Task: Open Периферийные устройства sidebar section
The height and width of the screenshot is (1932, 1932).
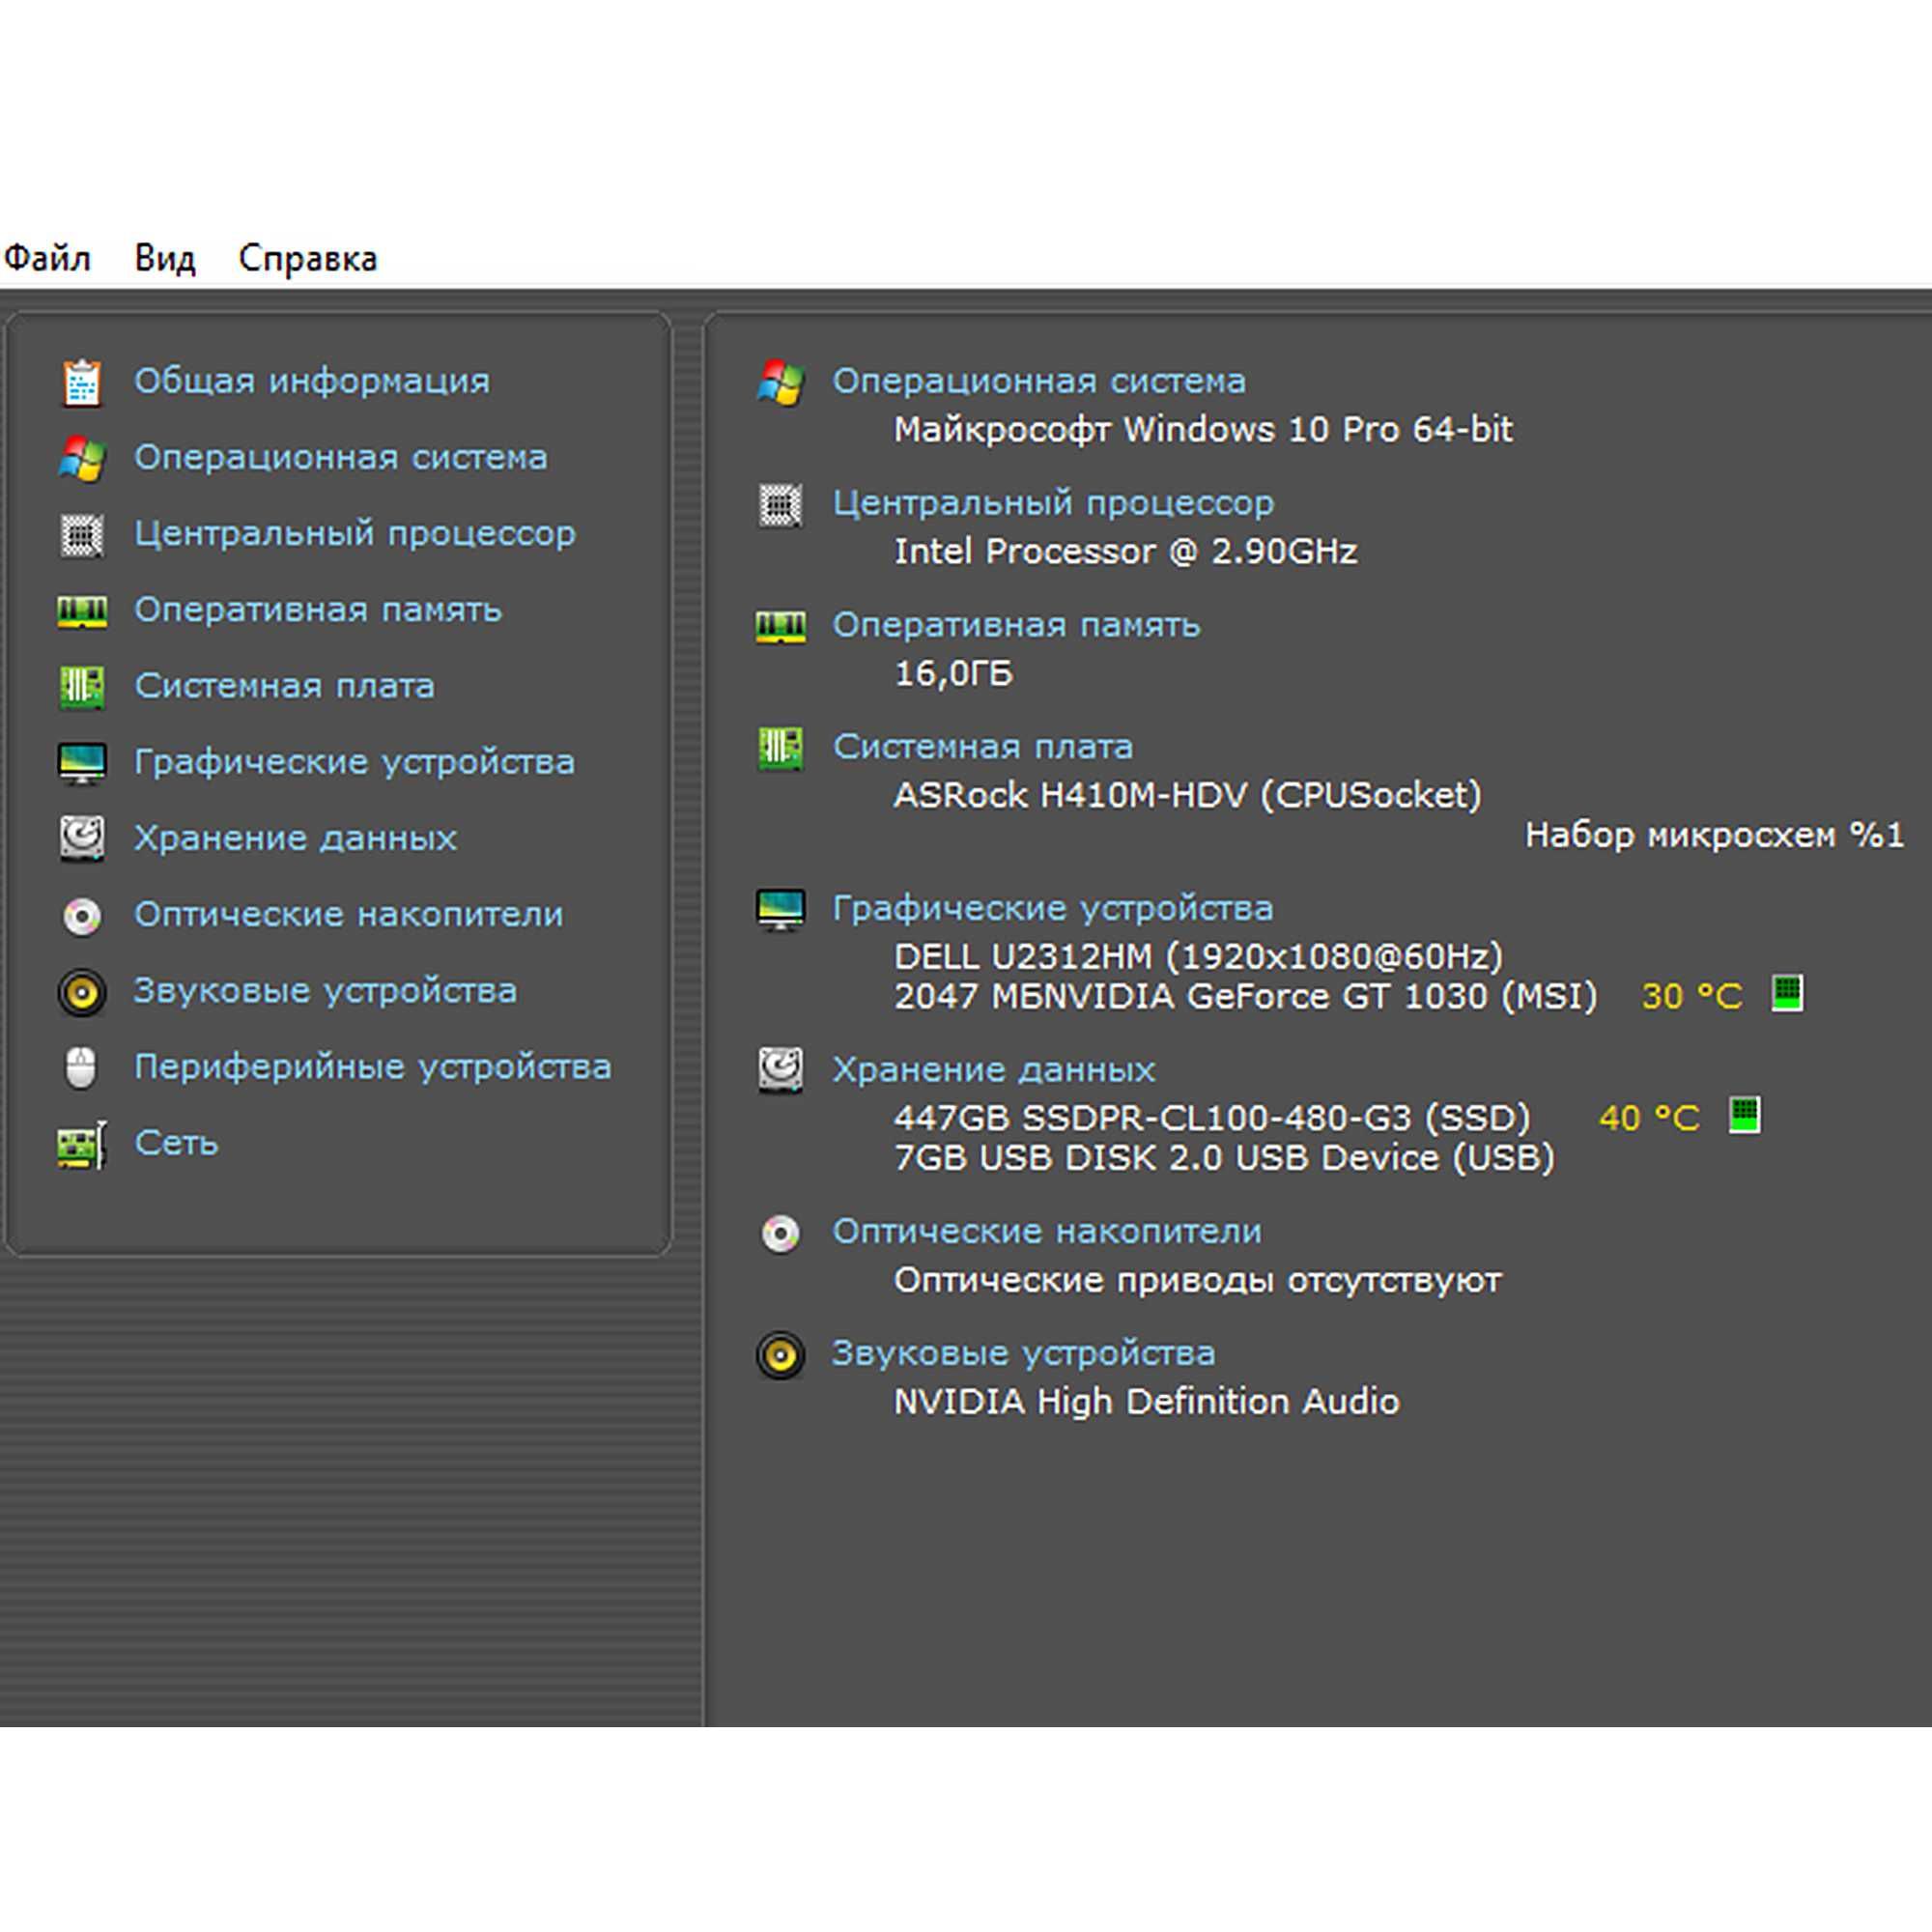Action: tap(373, 1067)
